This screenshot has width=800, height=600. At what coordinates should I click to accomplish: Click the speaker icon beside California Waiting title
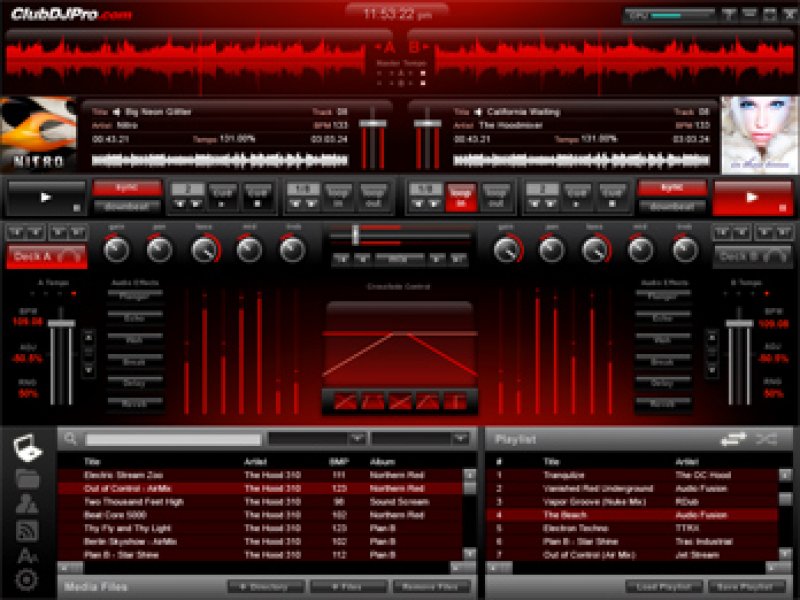click(478, 112)
